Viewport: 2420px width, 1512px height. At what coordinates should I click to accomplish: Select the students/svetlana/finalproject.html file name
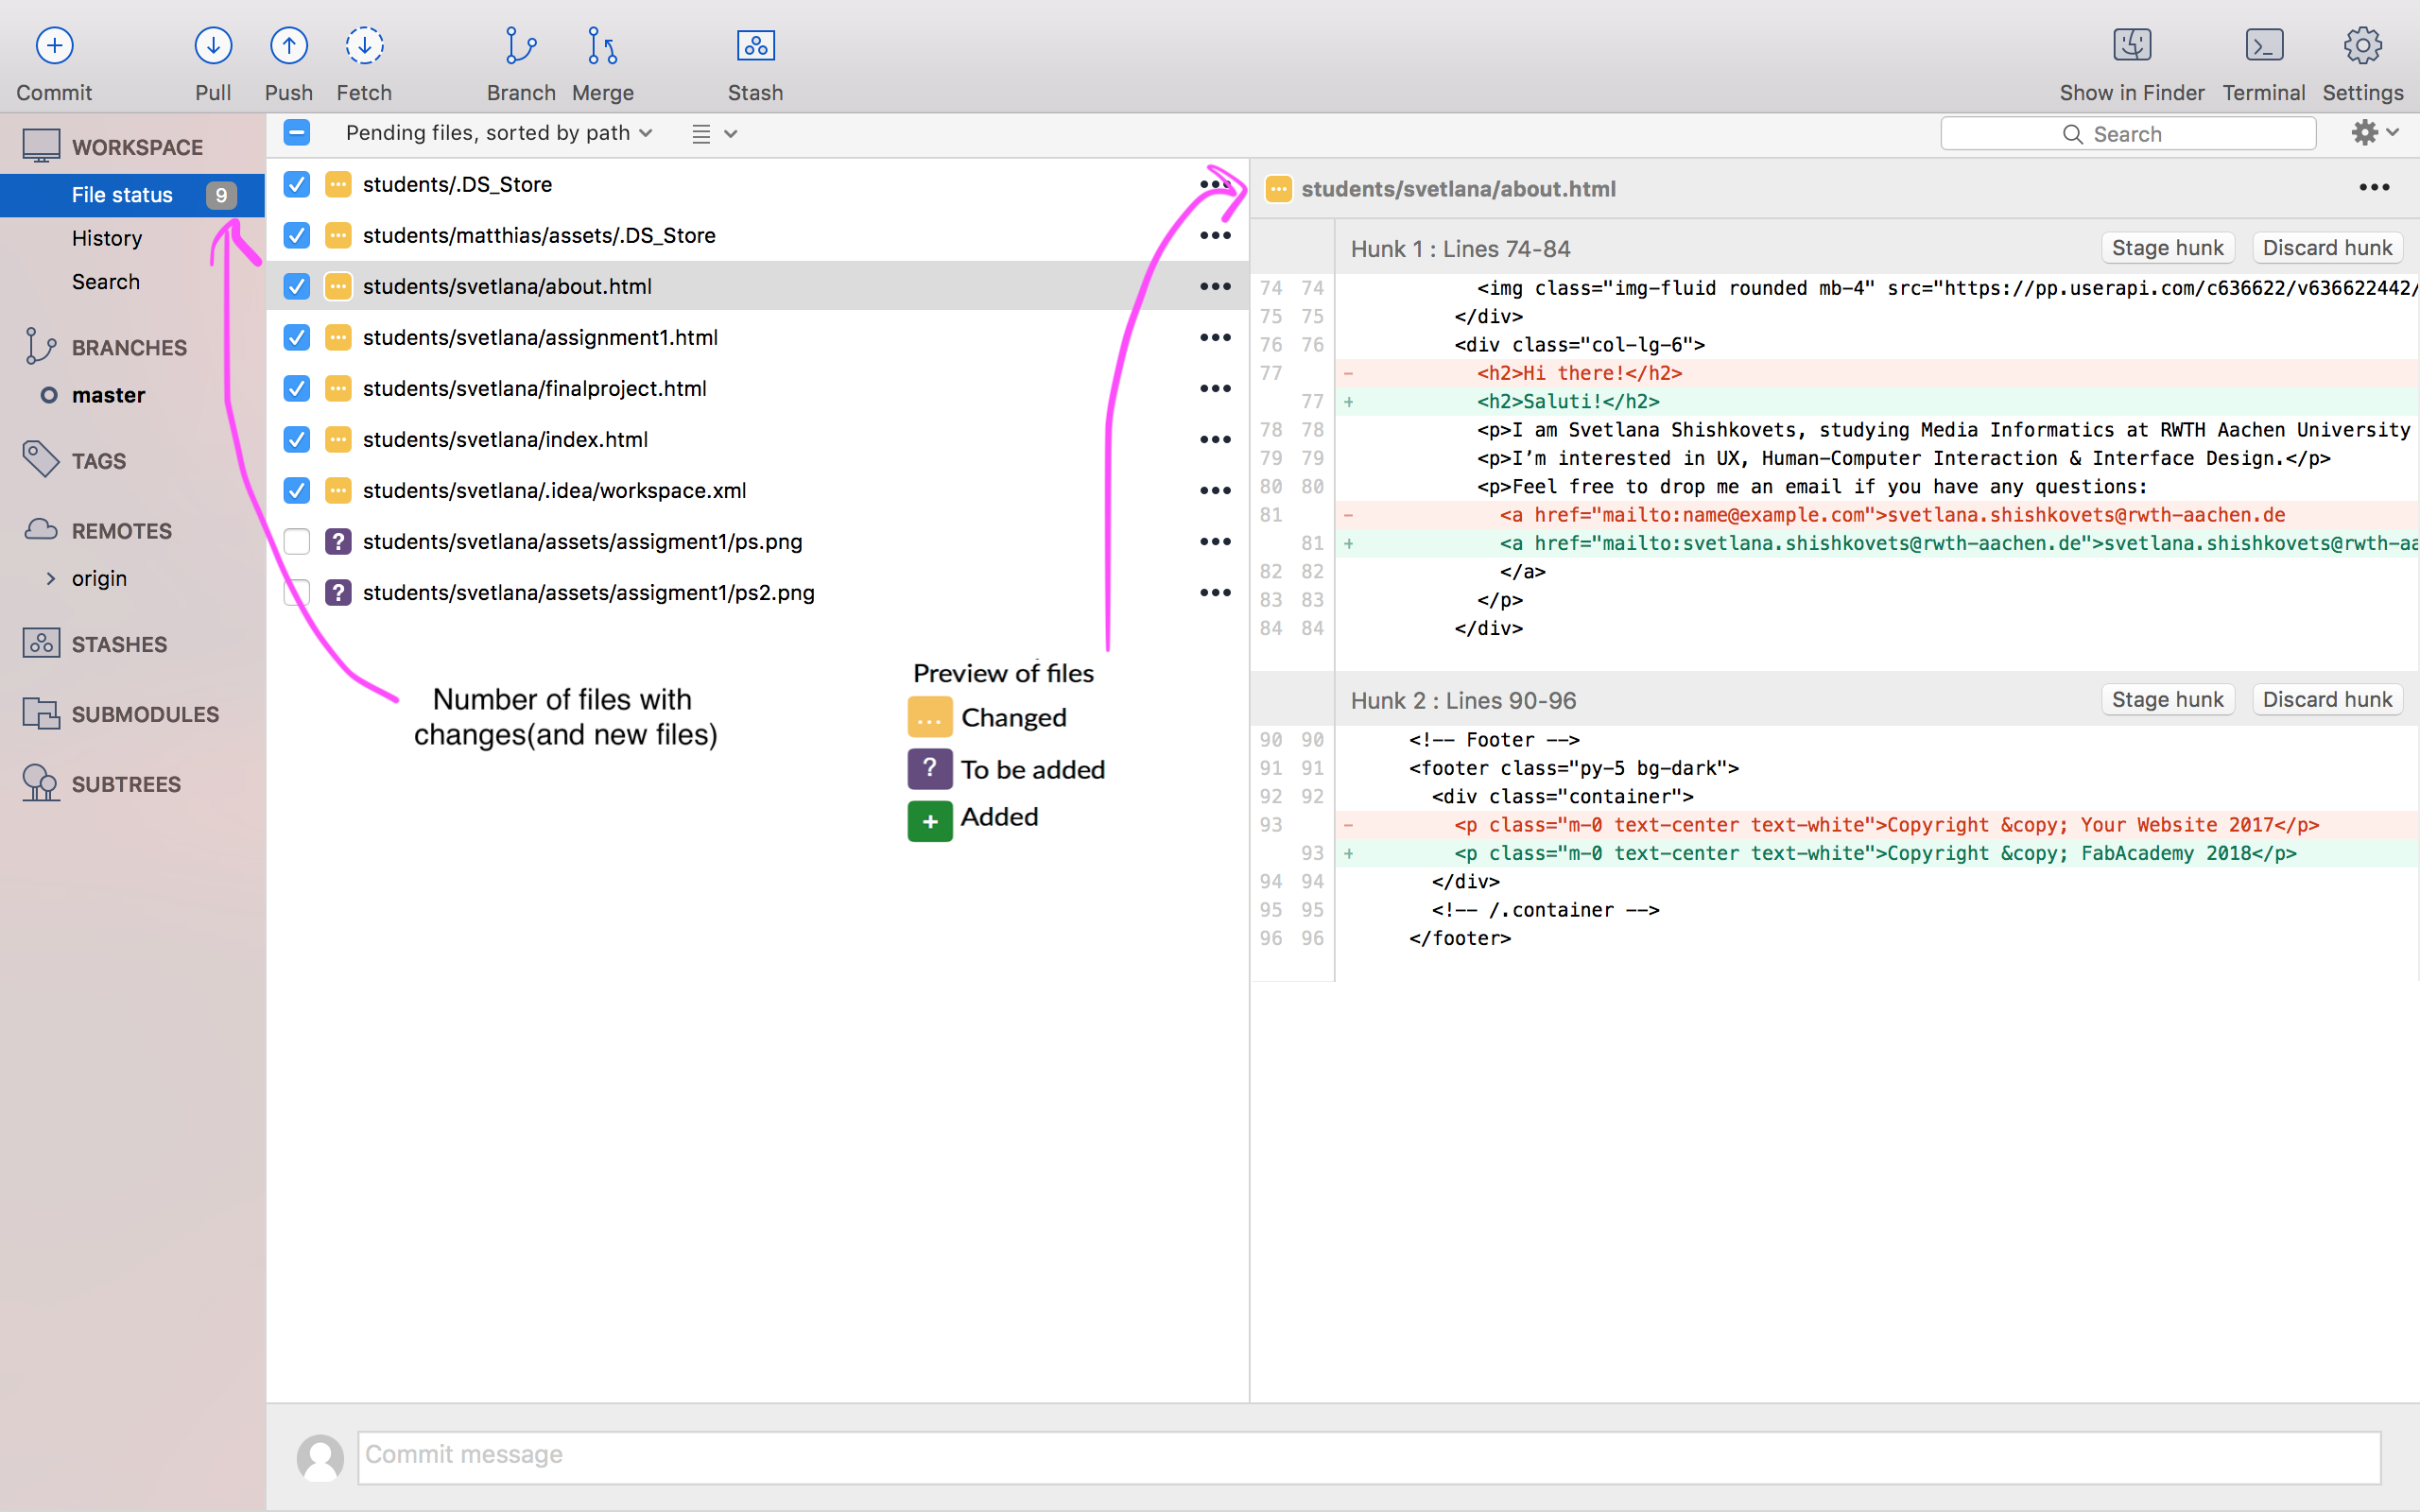point(534,388)
